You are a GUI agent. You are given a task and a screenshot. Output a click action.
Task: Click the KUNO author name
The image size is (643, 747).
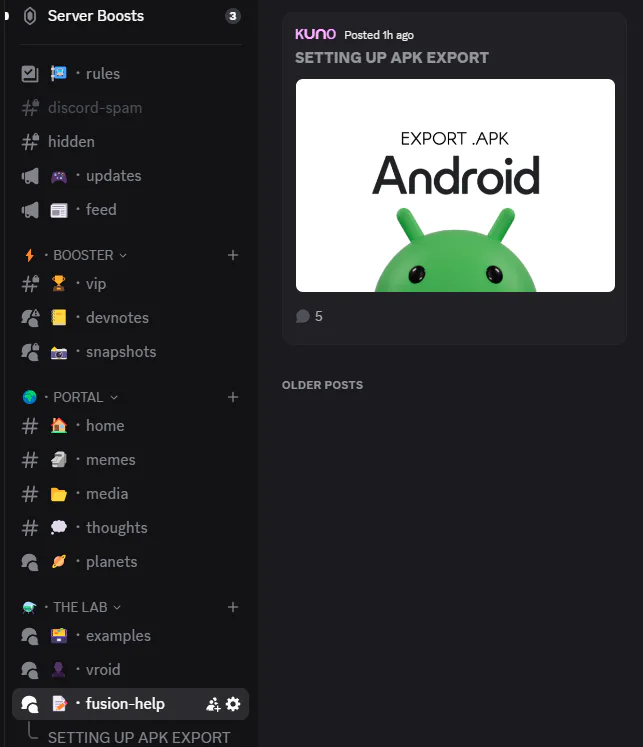(315, 34)
